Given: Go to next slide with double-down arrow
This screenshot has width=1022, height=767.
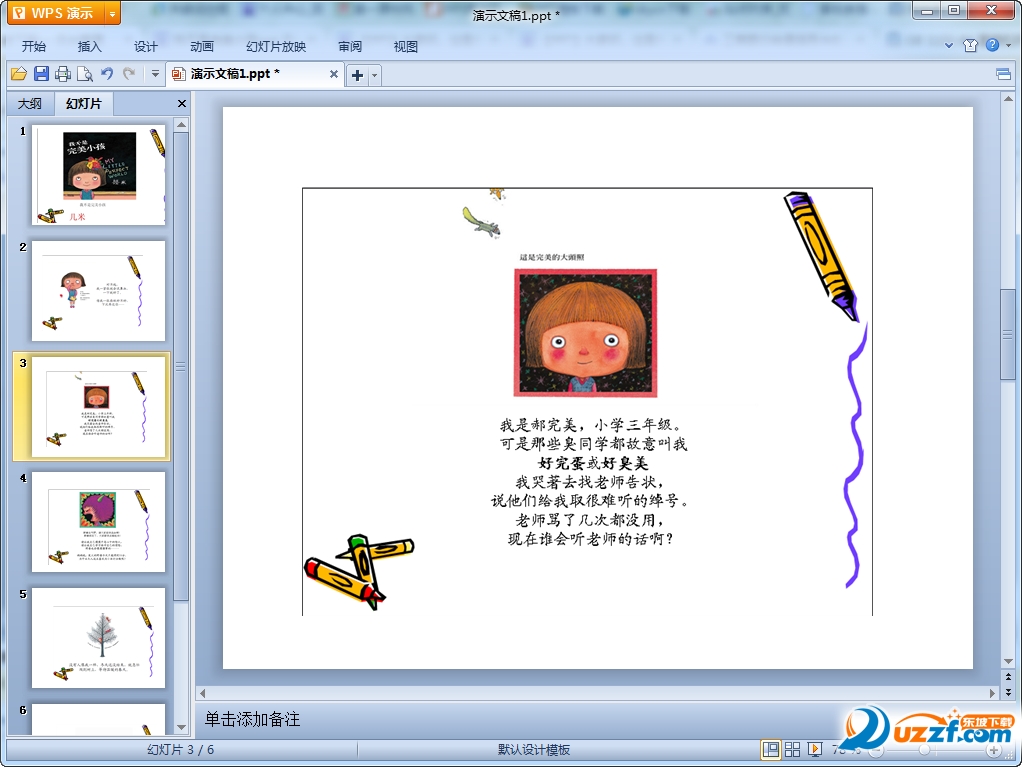Looking at the screenshot, I should [1008, 692].
